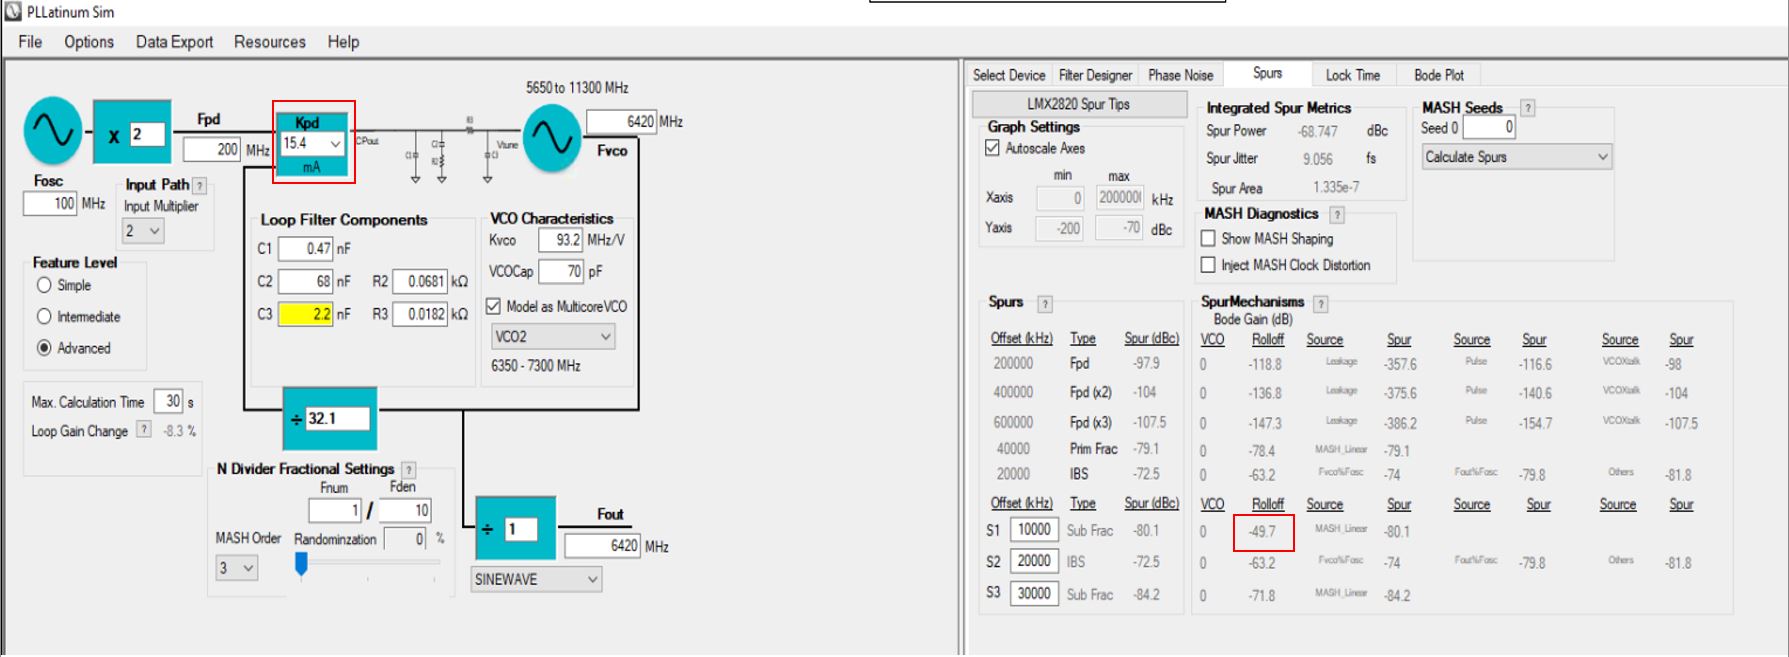Click the VCO sine wave icon

point(551,138)
